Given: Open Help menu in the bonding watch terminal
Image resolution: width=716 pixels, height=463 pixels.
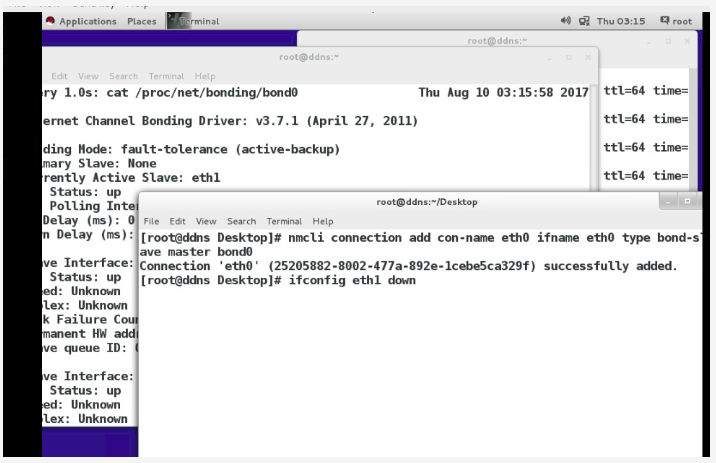Looking at the screenshot, I should (x=205, y=76).
